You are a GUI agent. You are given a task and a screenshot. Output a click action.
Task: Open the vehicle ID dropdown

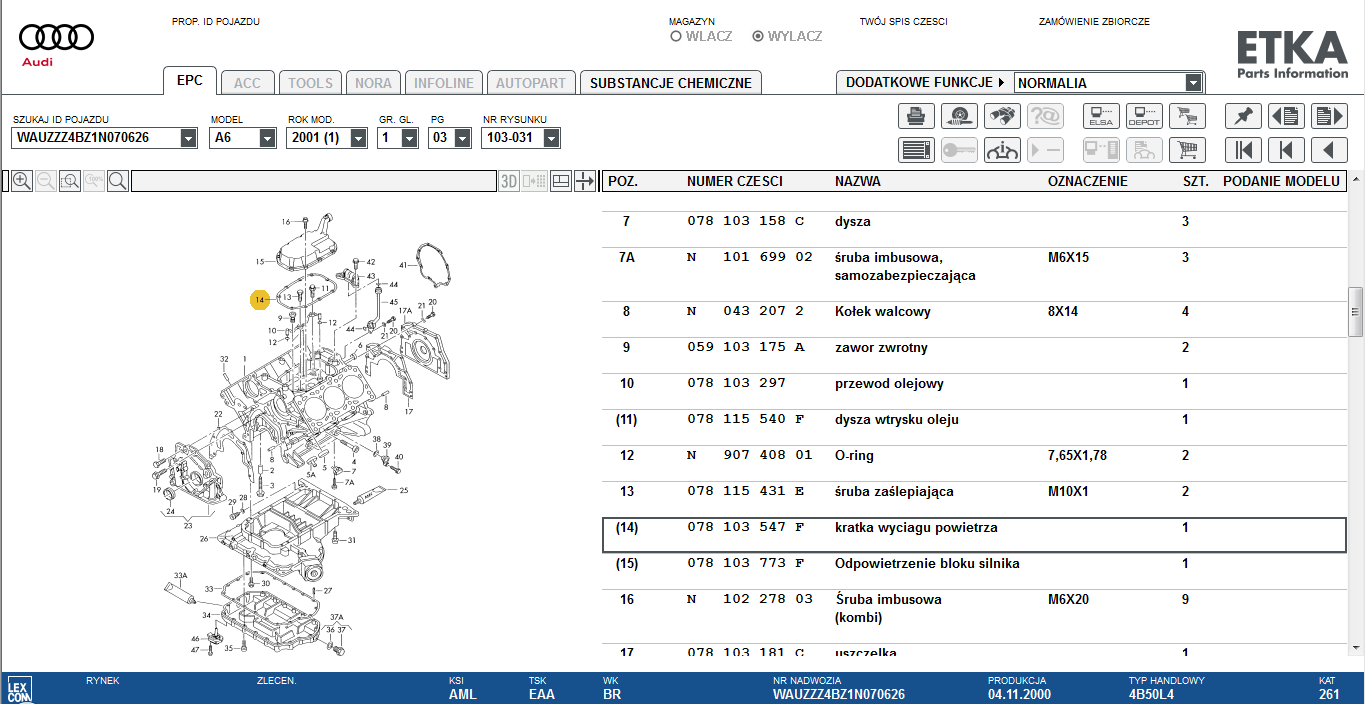point(189,138)
